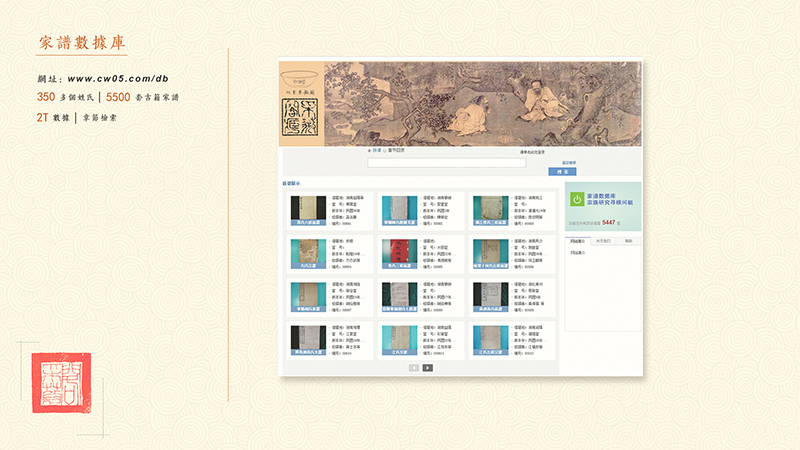Go to the previous page with left arrow
800x450 pixels.
414,368
